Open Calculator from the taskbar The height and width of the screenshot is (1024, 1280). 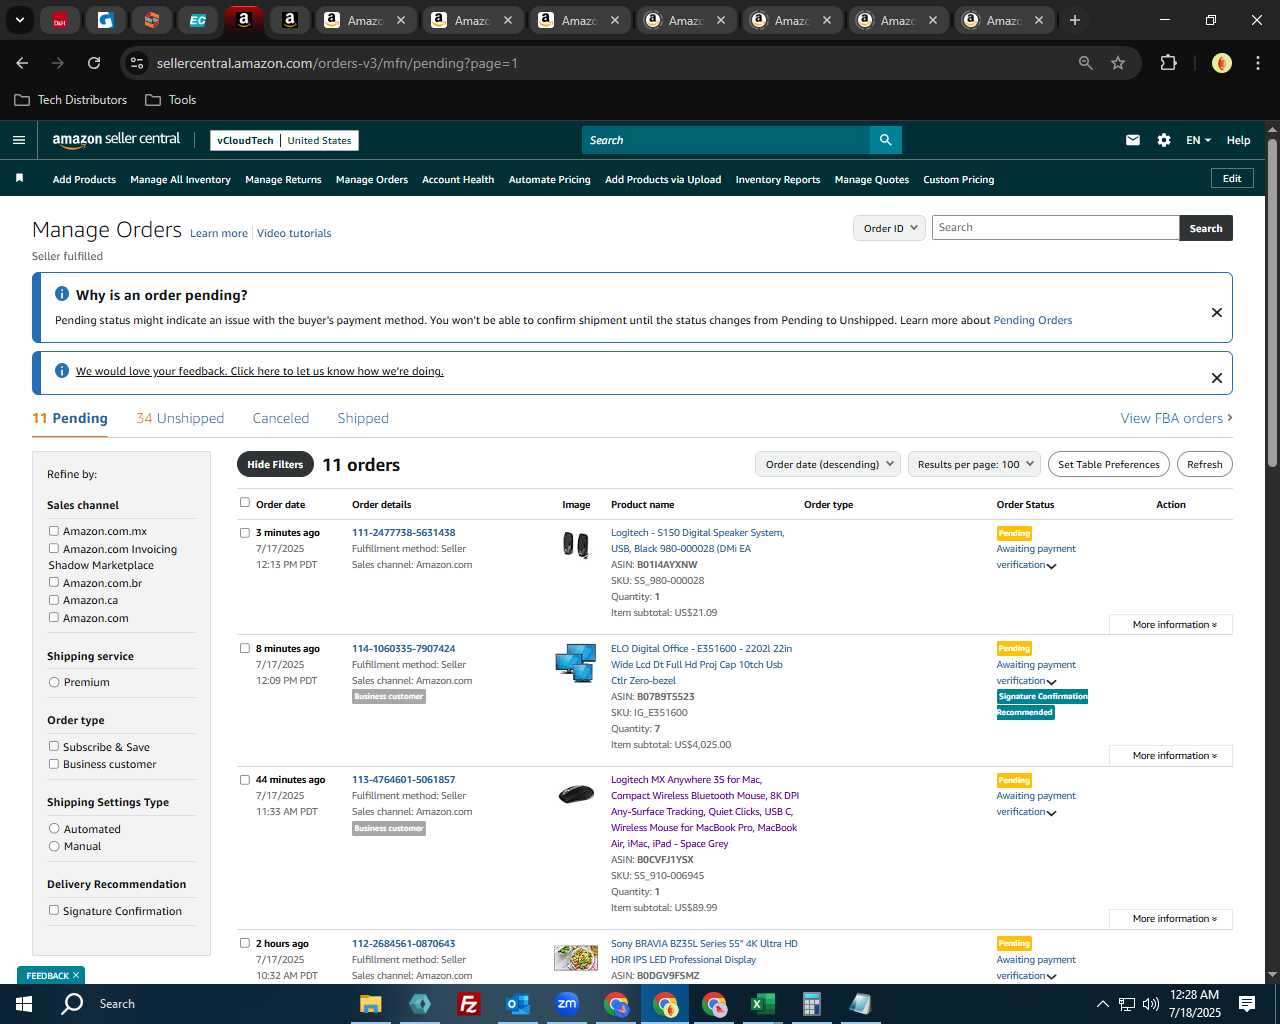click(x=811, y=1004)
